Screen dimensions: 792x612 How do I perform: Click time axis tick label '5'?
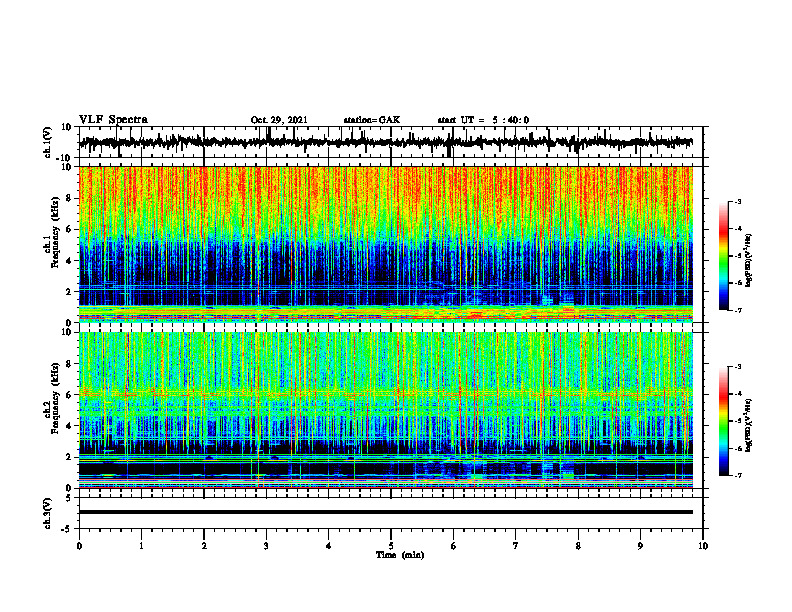391,546
